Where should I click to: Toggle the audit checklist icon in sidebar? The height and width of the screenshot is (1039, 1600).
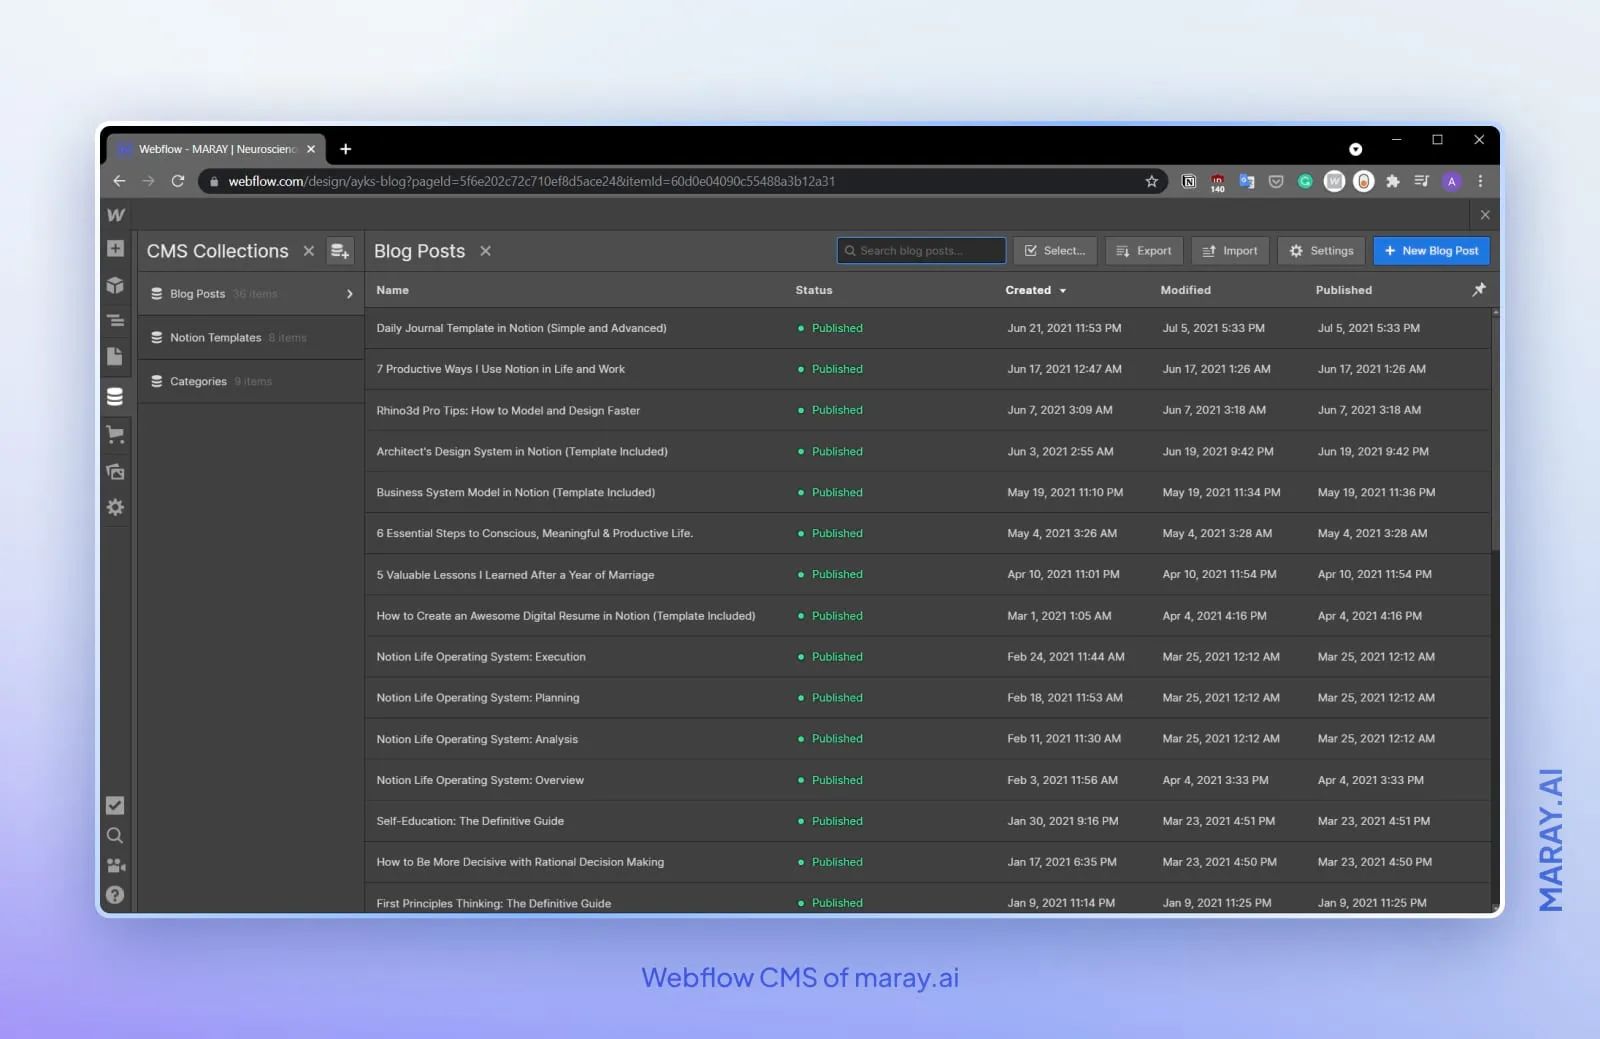115,805
